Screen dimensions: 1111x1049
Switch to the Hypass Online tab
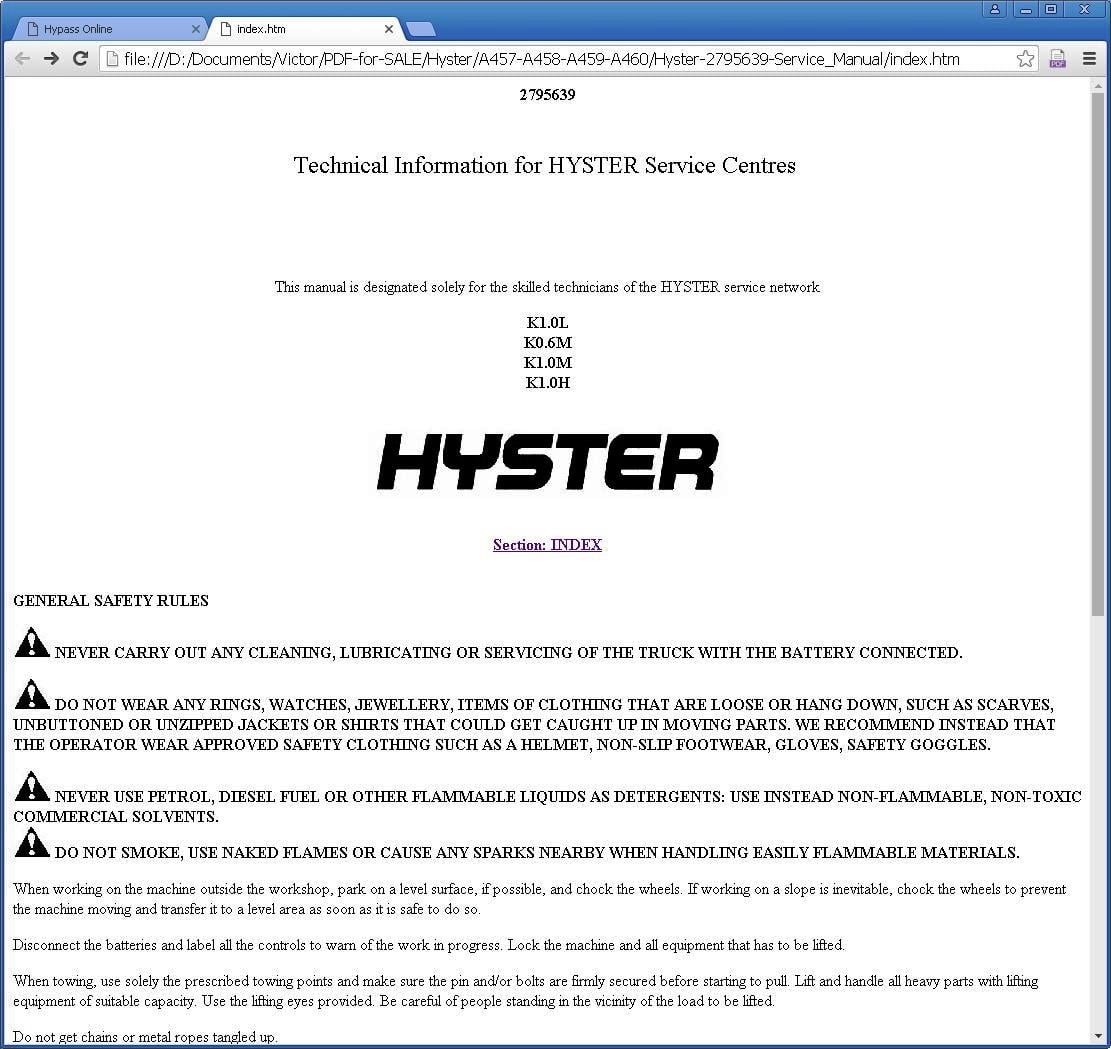(110, 29)
